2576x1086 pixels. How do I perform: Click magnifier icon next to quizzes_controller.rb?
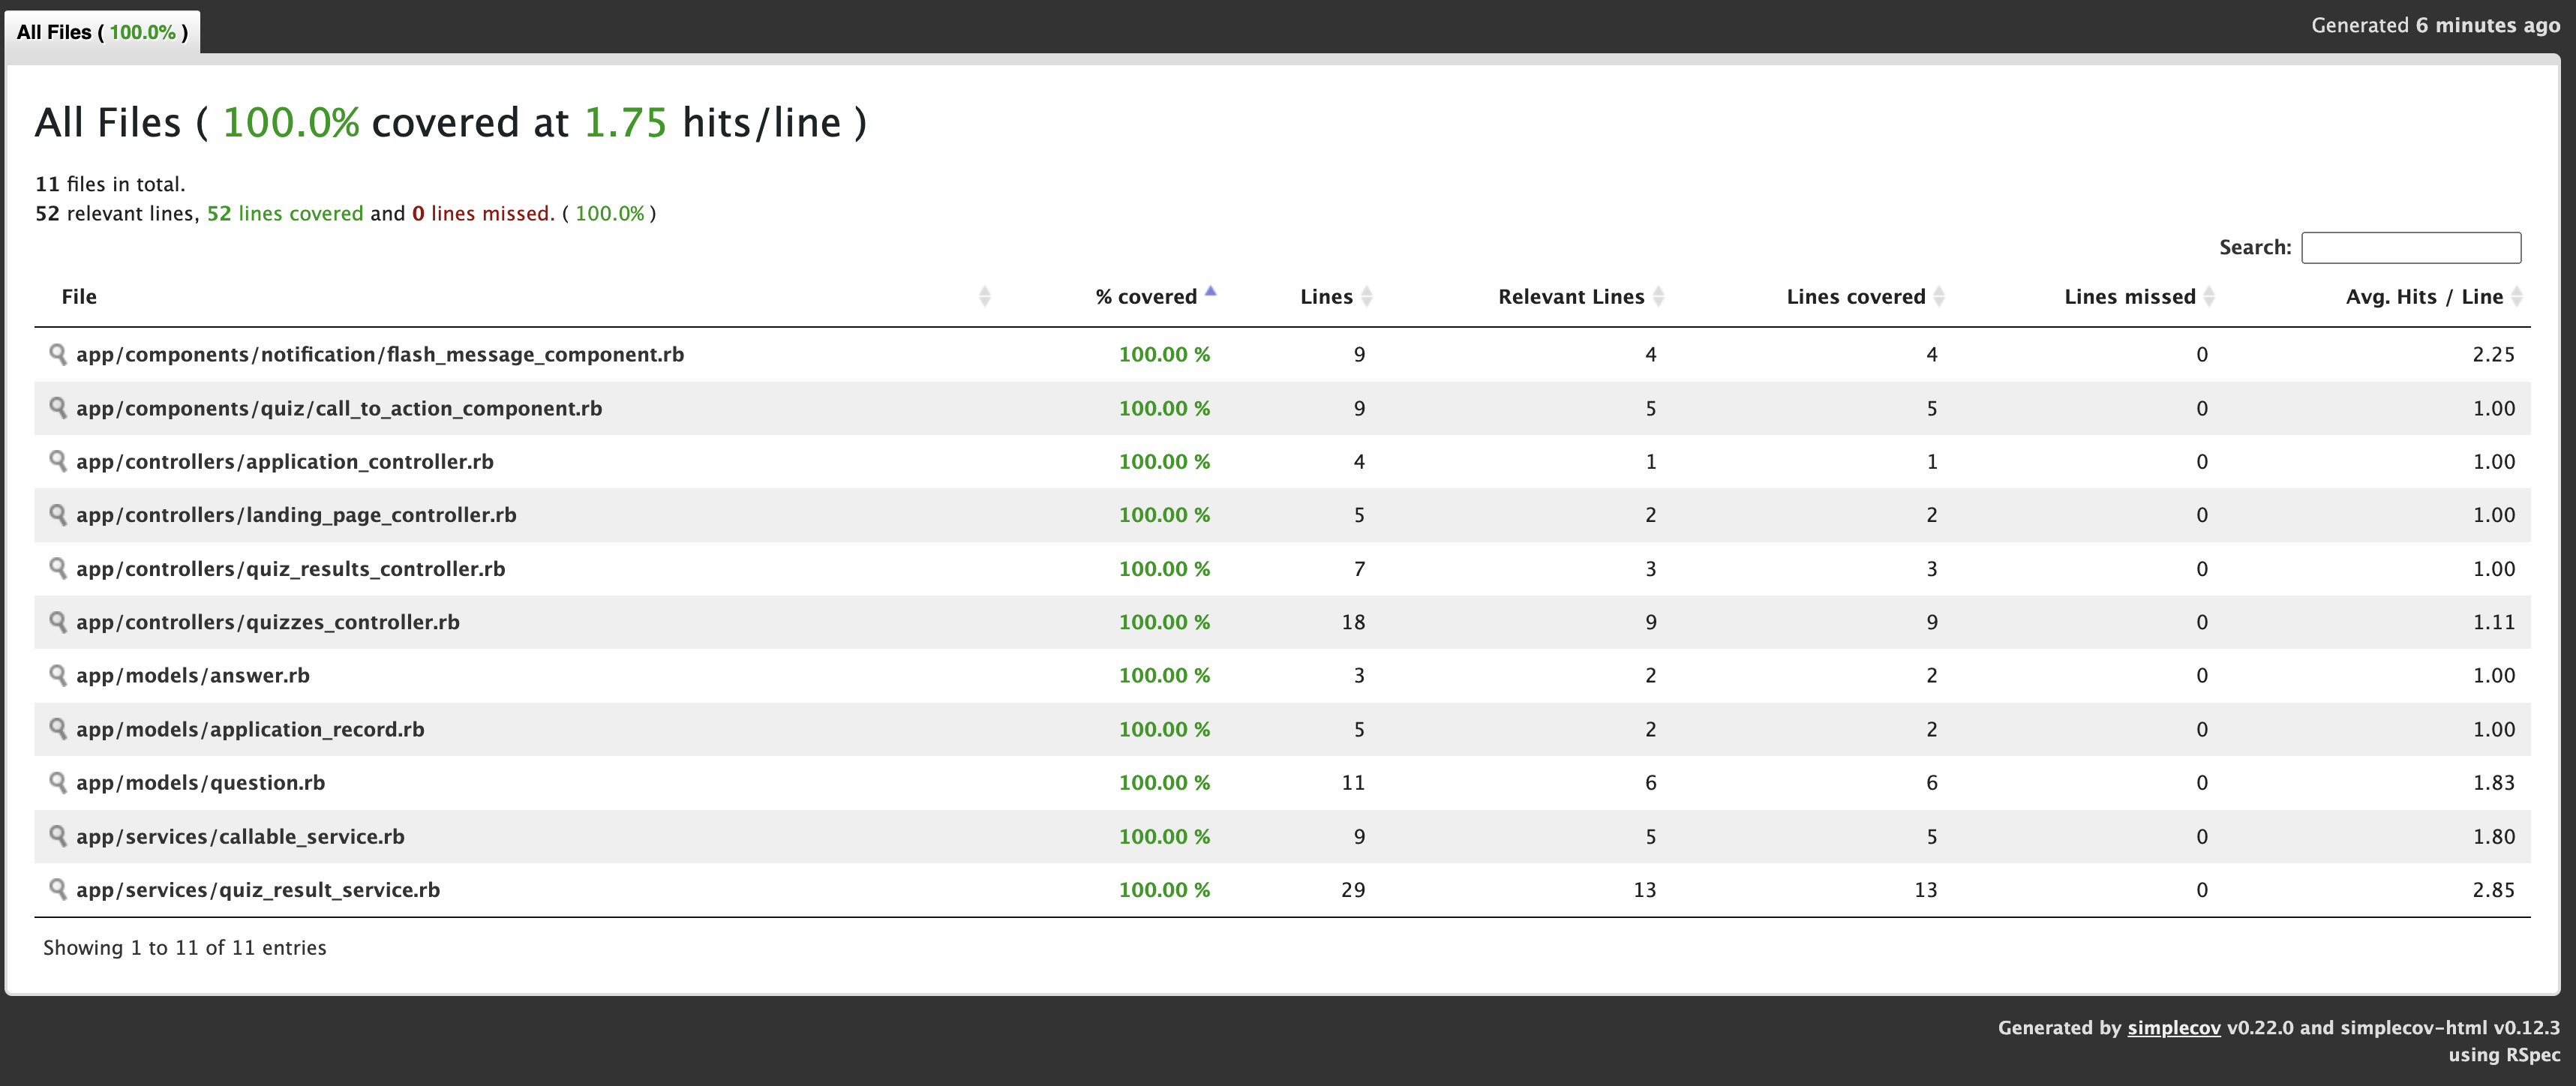(x=58, y=622)
